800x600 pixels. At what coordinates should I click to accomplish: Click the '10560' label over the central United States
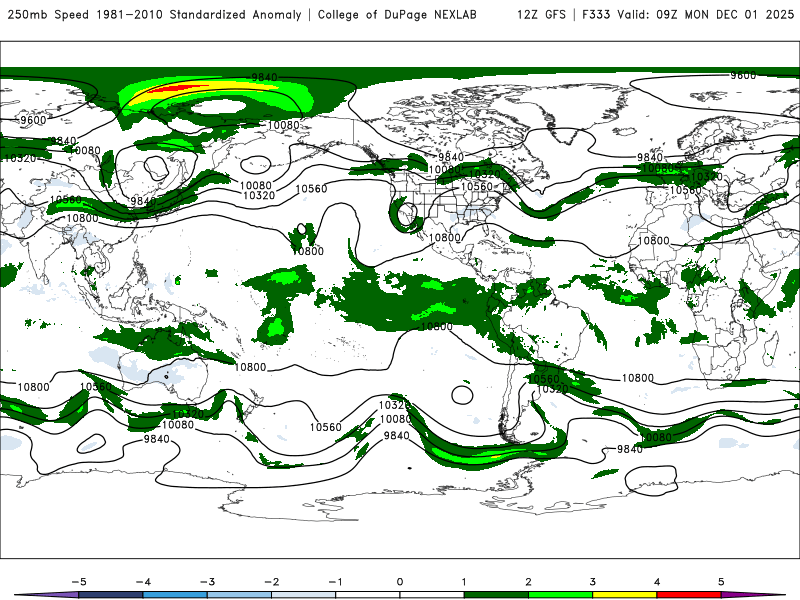(477, 187)
